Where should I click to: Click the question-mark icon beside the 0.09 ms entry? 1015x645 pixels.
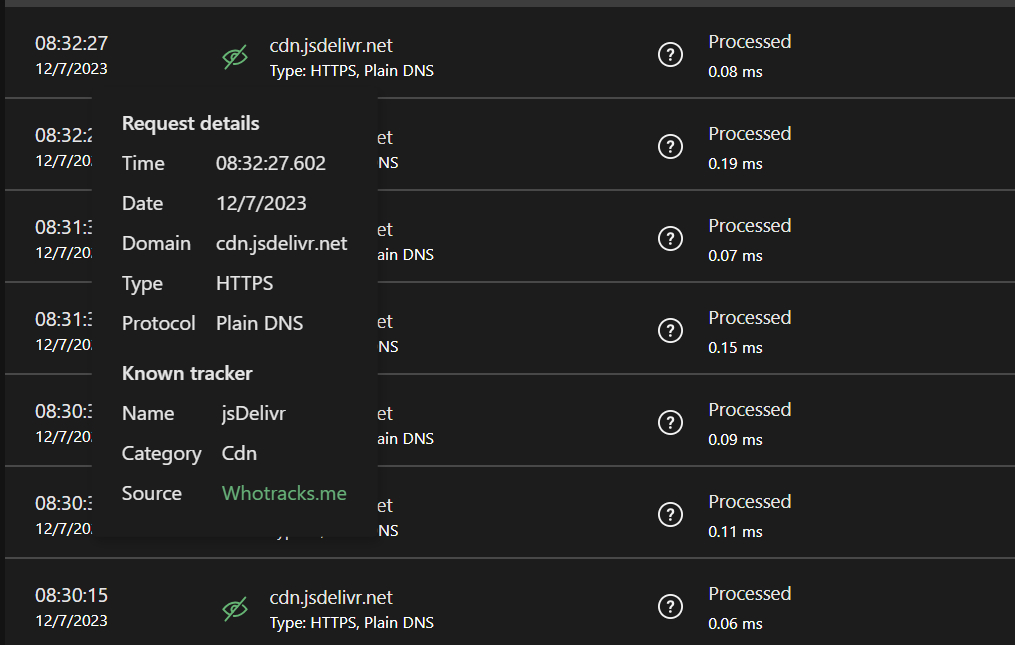tap(670, 422)
